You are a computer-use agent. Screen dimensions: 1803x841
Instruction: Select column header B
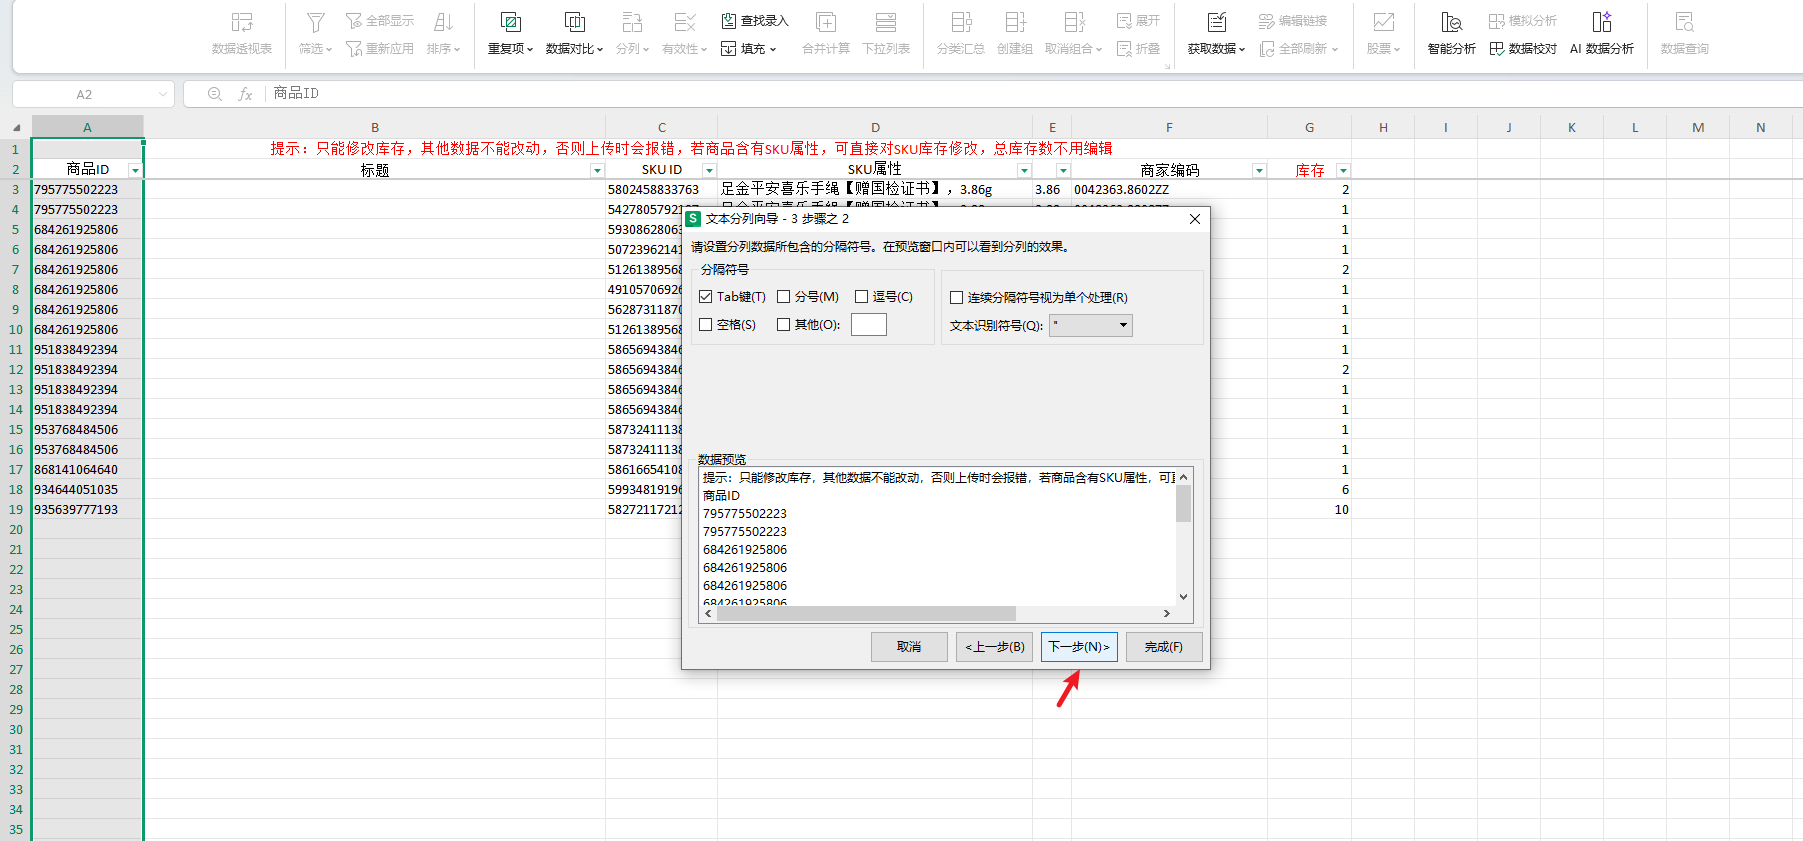tap(375, 127)
